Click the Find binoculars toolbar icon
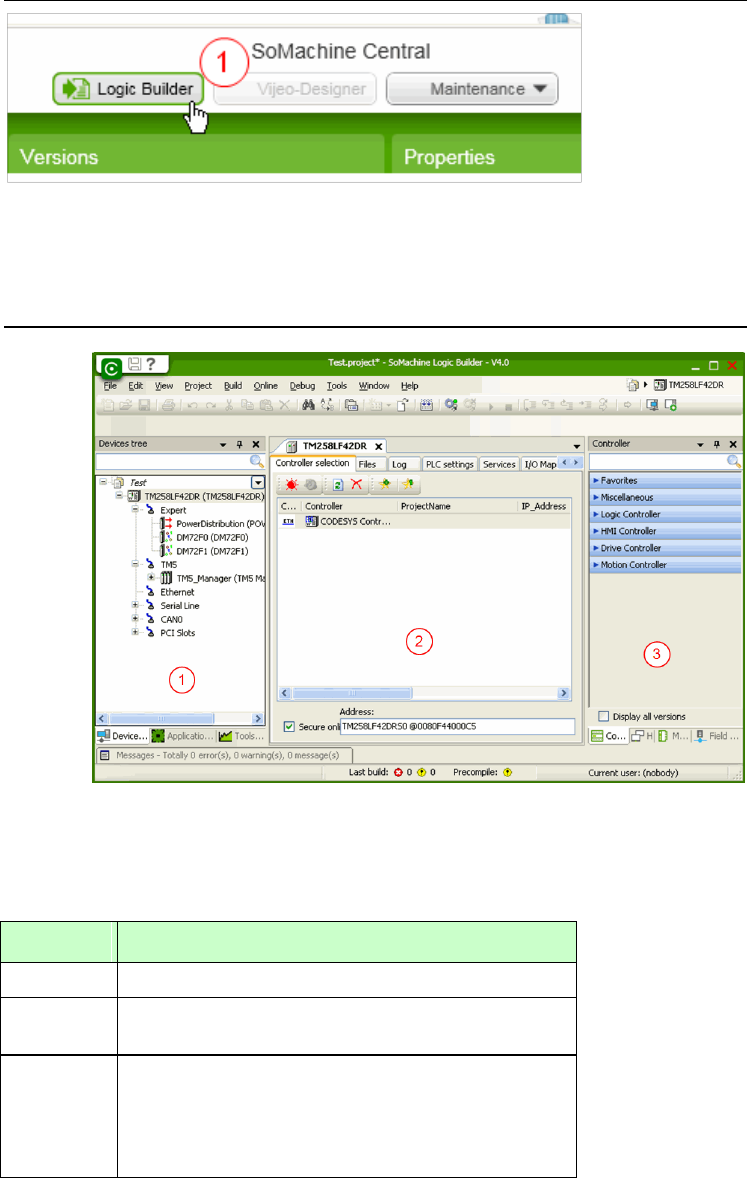747x1178 pixels. click(x=308, y=405)
